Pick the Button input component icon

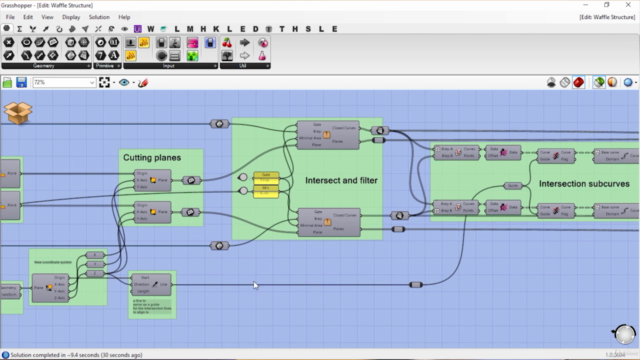click(x=131, y=42)
